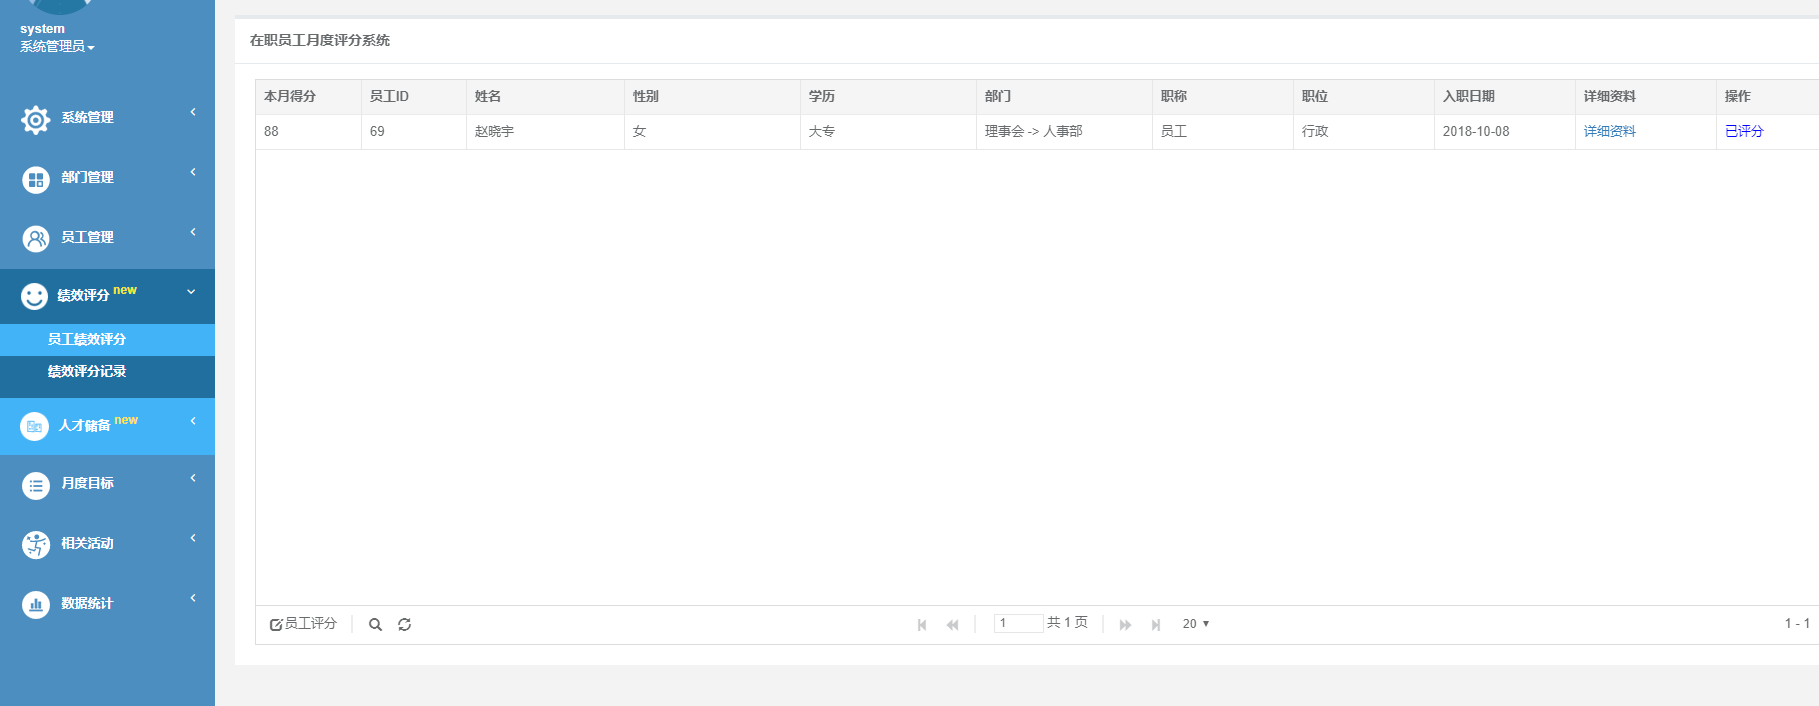Click the 员工评分 button in footer
Viewport: 1819px width, 706px height.
click(303, 624)
